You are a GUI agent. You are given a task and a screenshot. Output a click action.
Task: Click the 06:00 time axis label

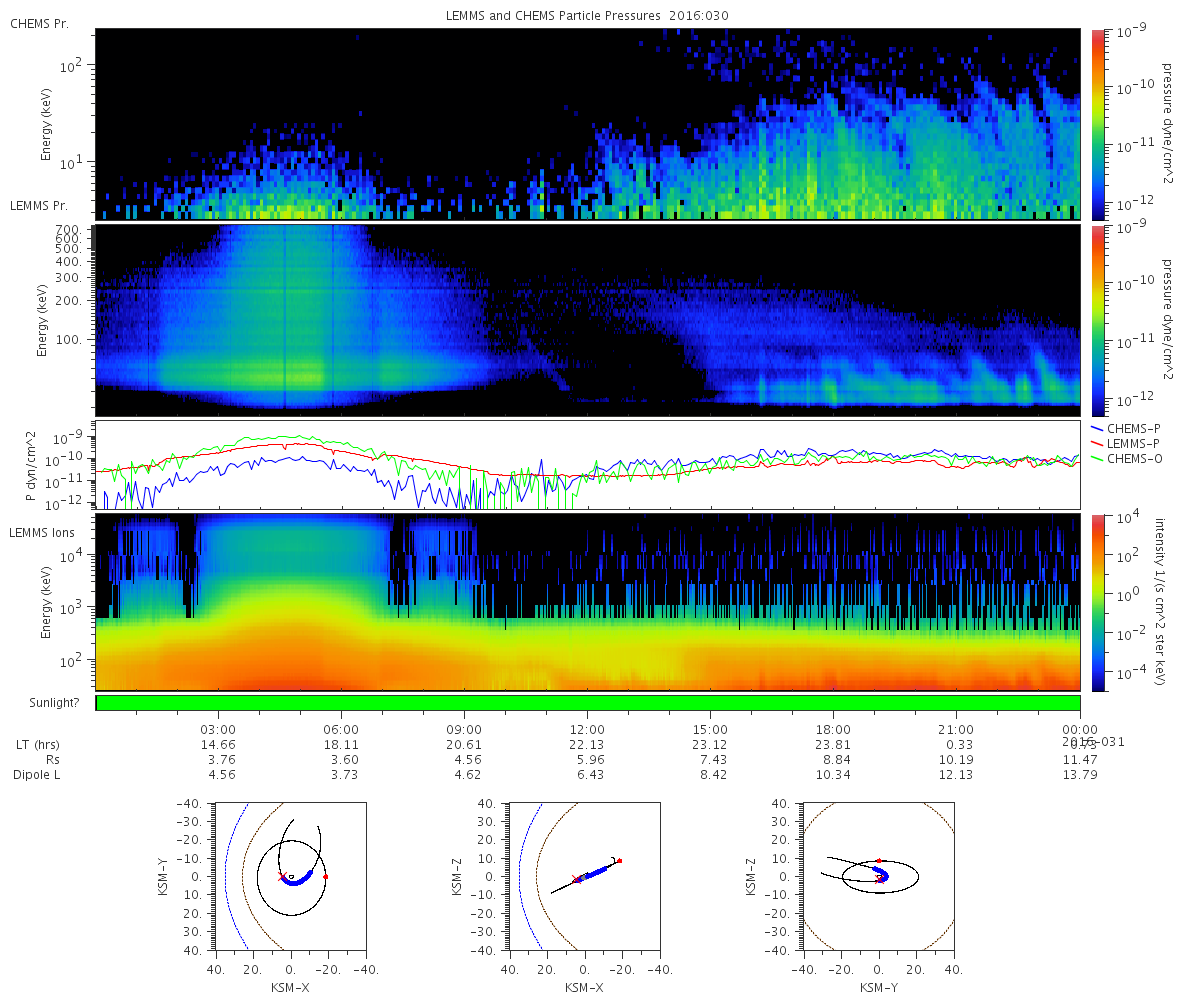tap(341, 730)
